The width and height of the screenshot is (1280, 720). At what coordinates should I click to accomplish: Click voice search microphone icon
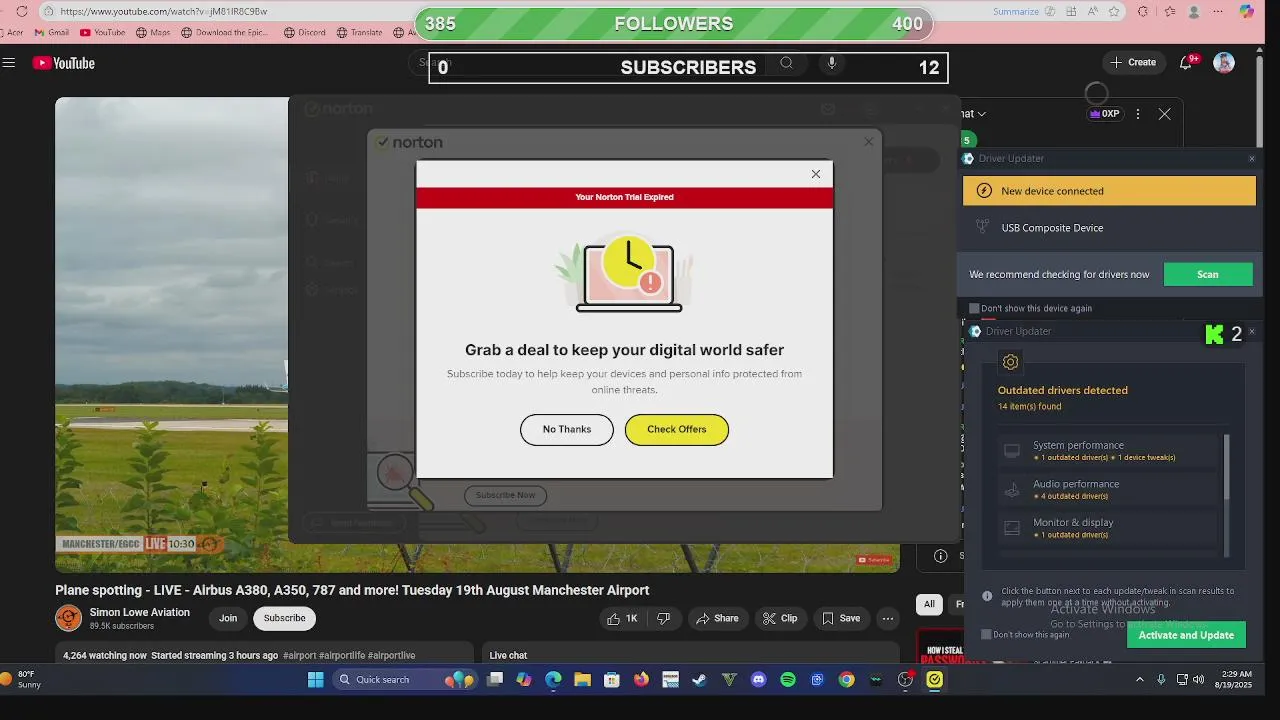831,63
